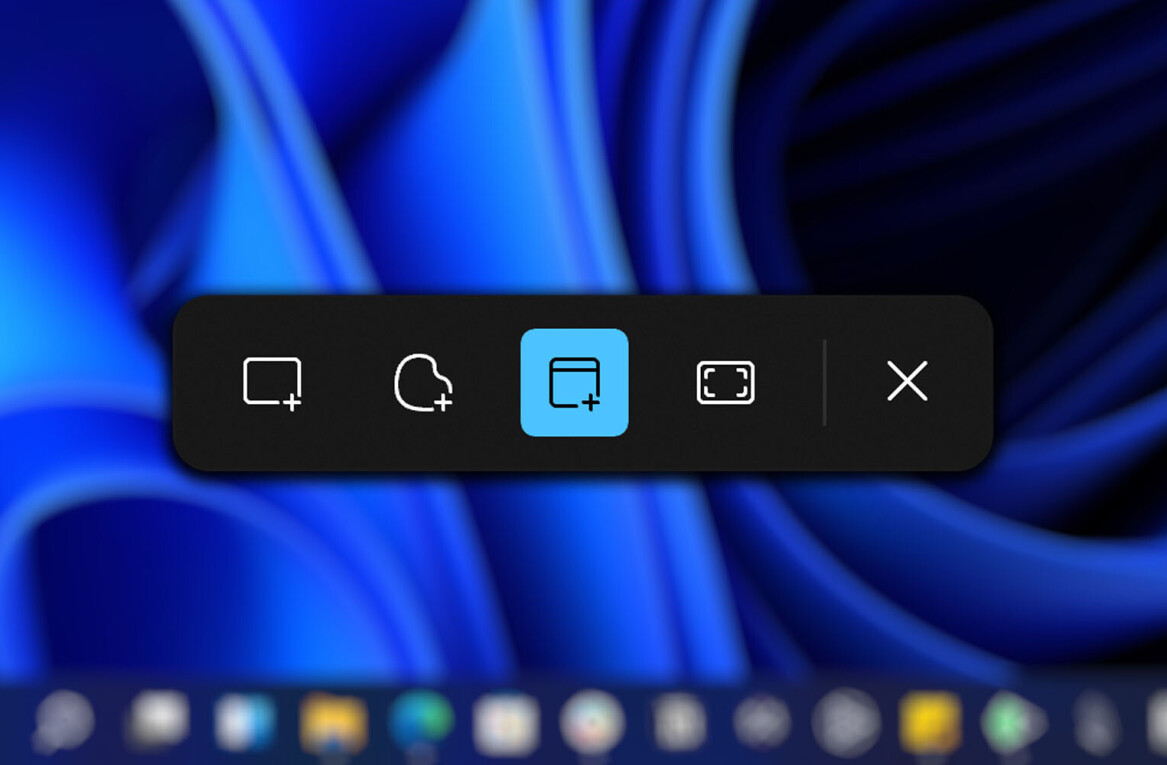Viewport: 1167px width, 765px height.
Task: Click gray icon second to Chrome's right
Action: pos(762,721)
